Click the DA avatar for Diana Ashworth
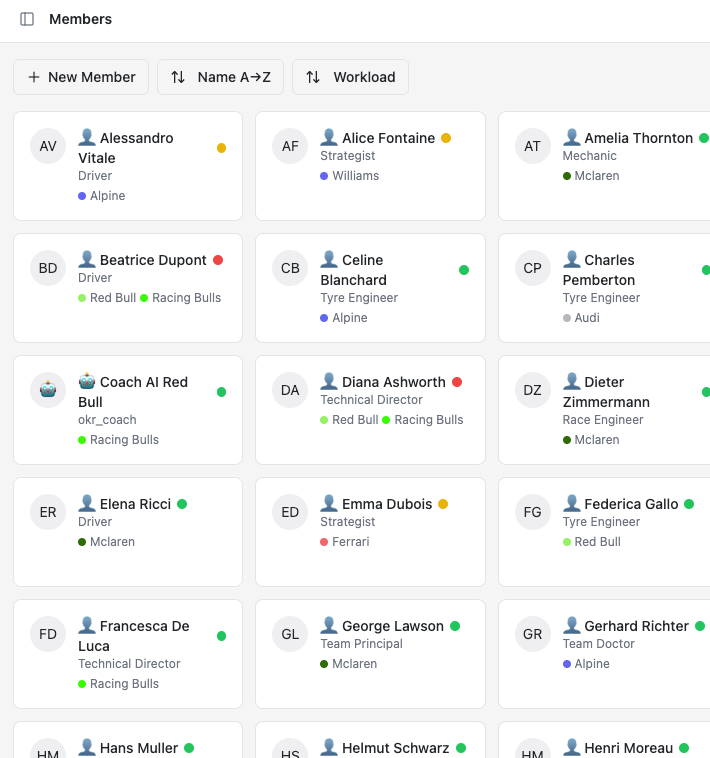The height and width of the screenshot is (758, 710). 290,390
